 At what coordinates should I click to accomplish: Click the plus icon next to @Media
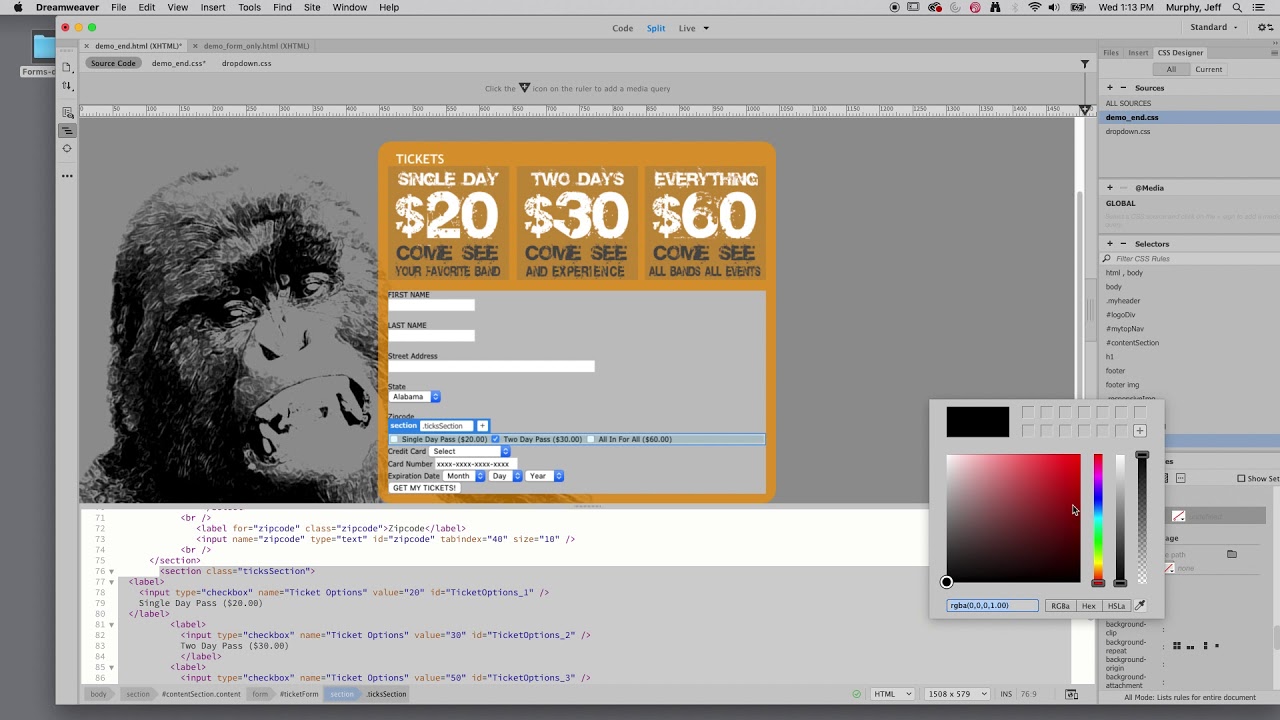pos(1109,188)
